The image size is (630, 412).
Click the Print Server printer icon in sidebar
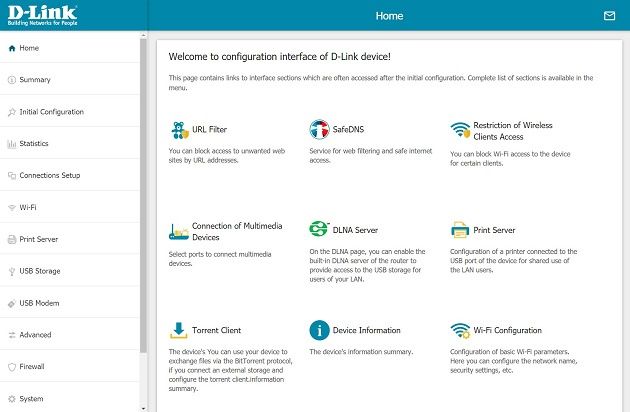tap(12, 240)
